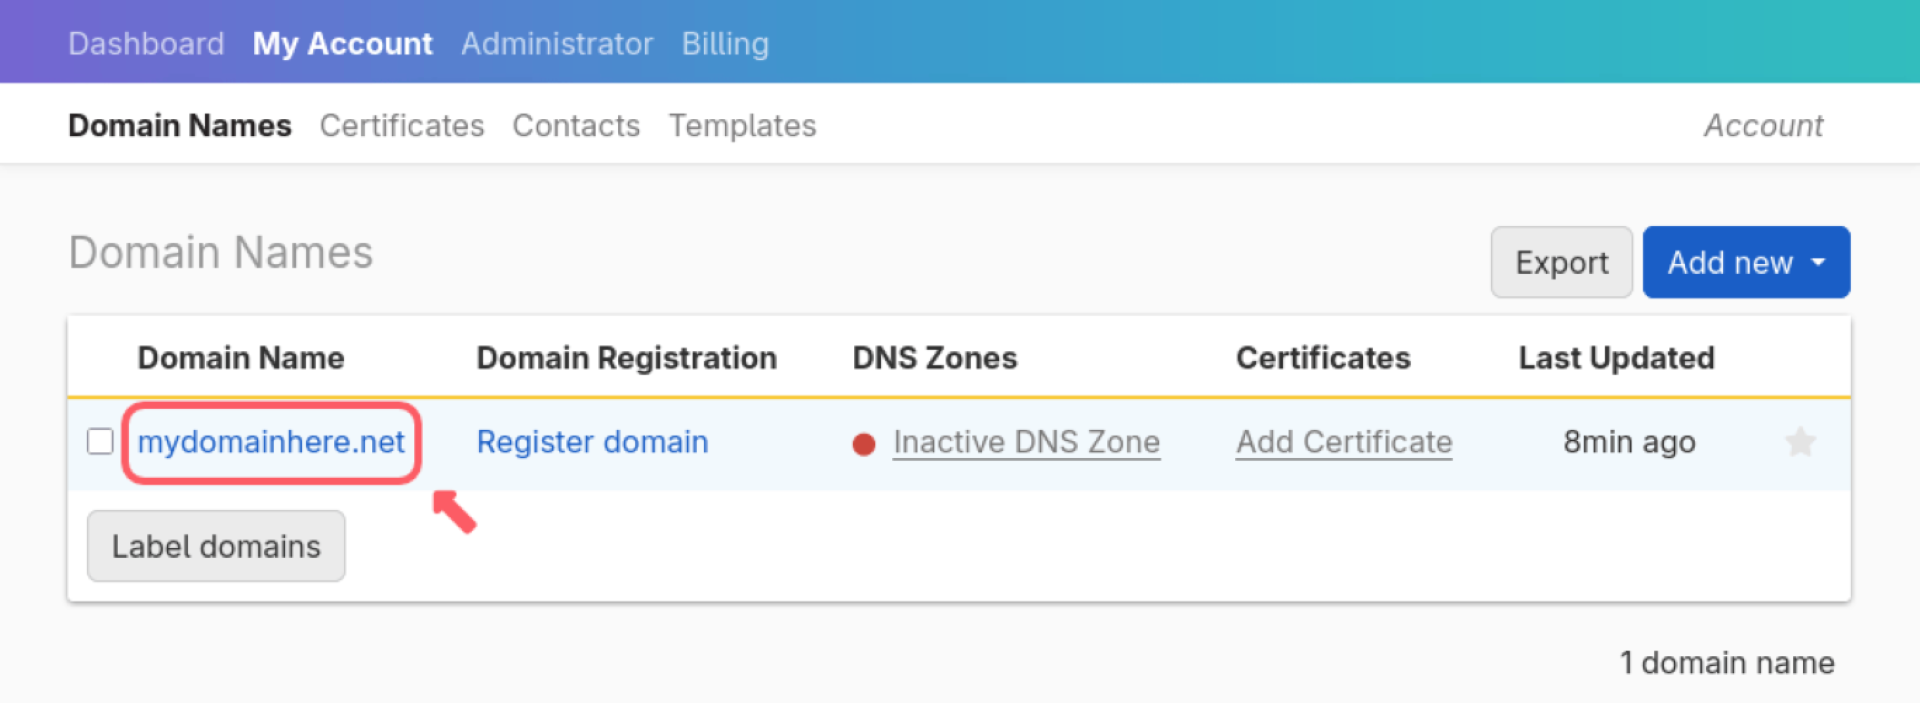
Task: Click the Domain Registration column header
Action: tap(626, 358)
